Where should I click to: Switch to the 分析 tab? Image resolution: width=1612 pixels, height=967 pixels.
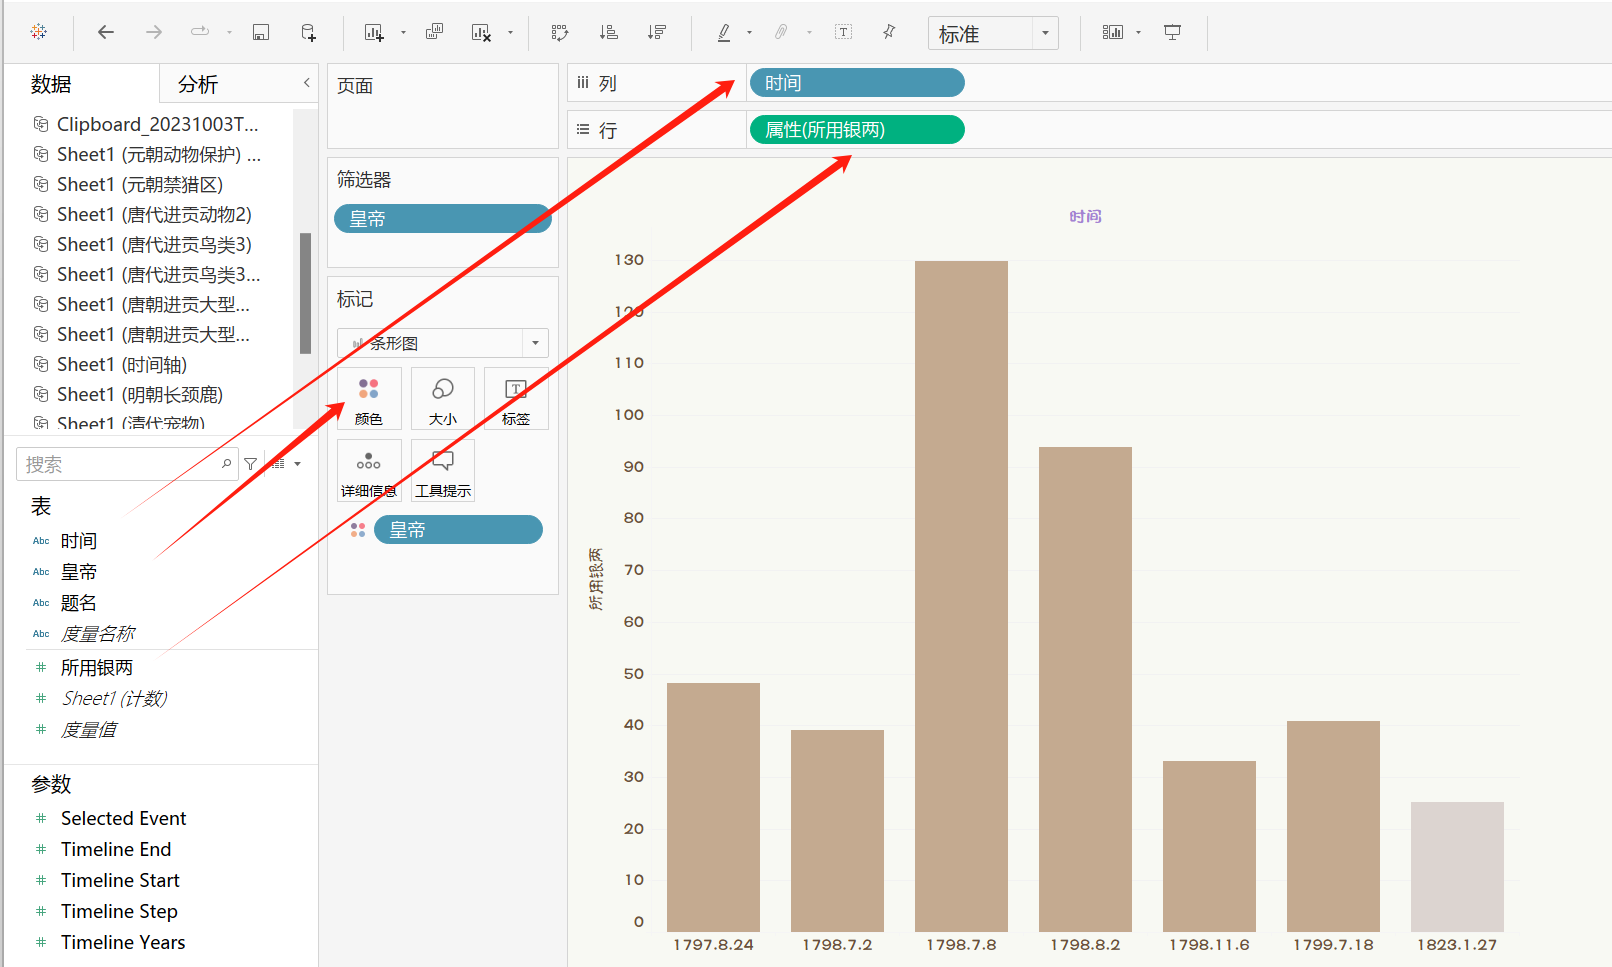198,85
